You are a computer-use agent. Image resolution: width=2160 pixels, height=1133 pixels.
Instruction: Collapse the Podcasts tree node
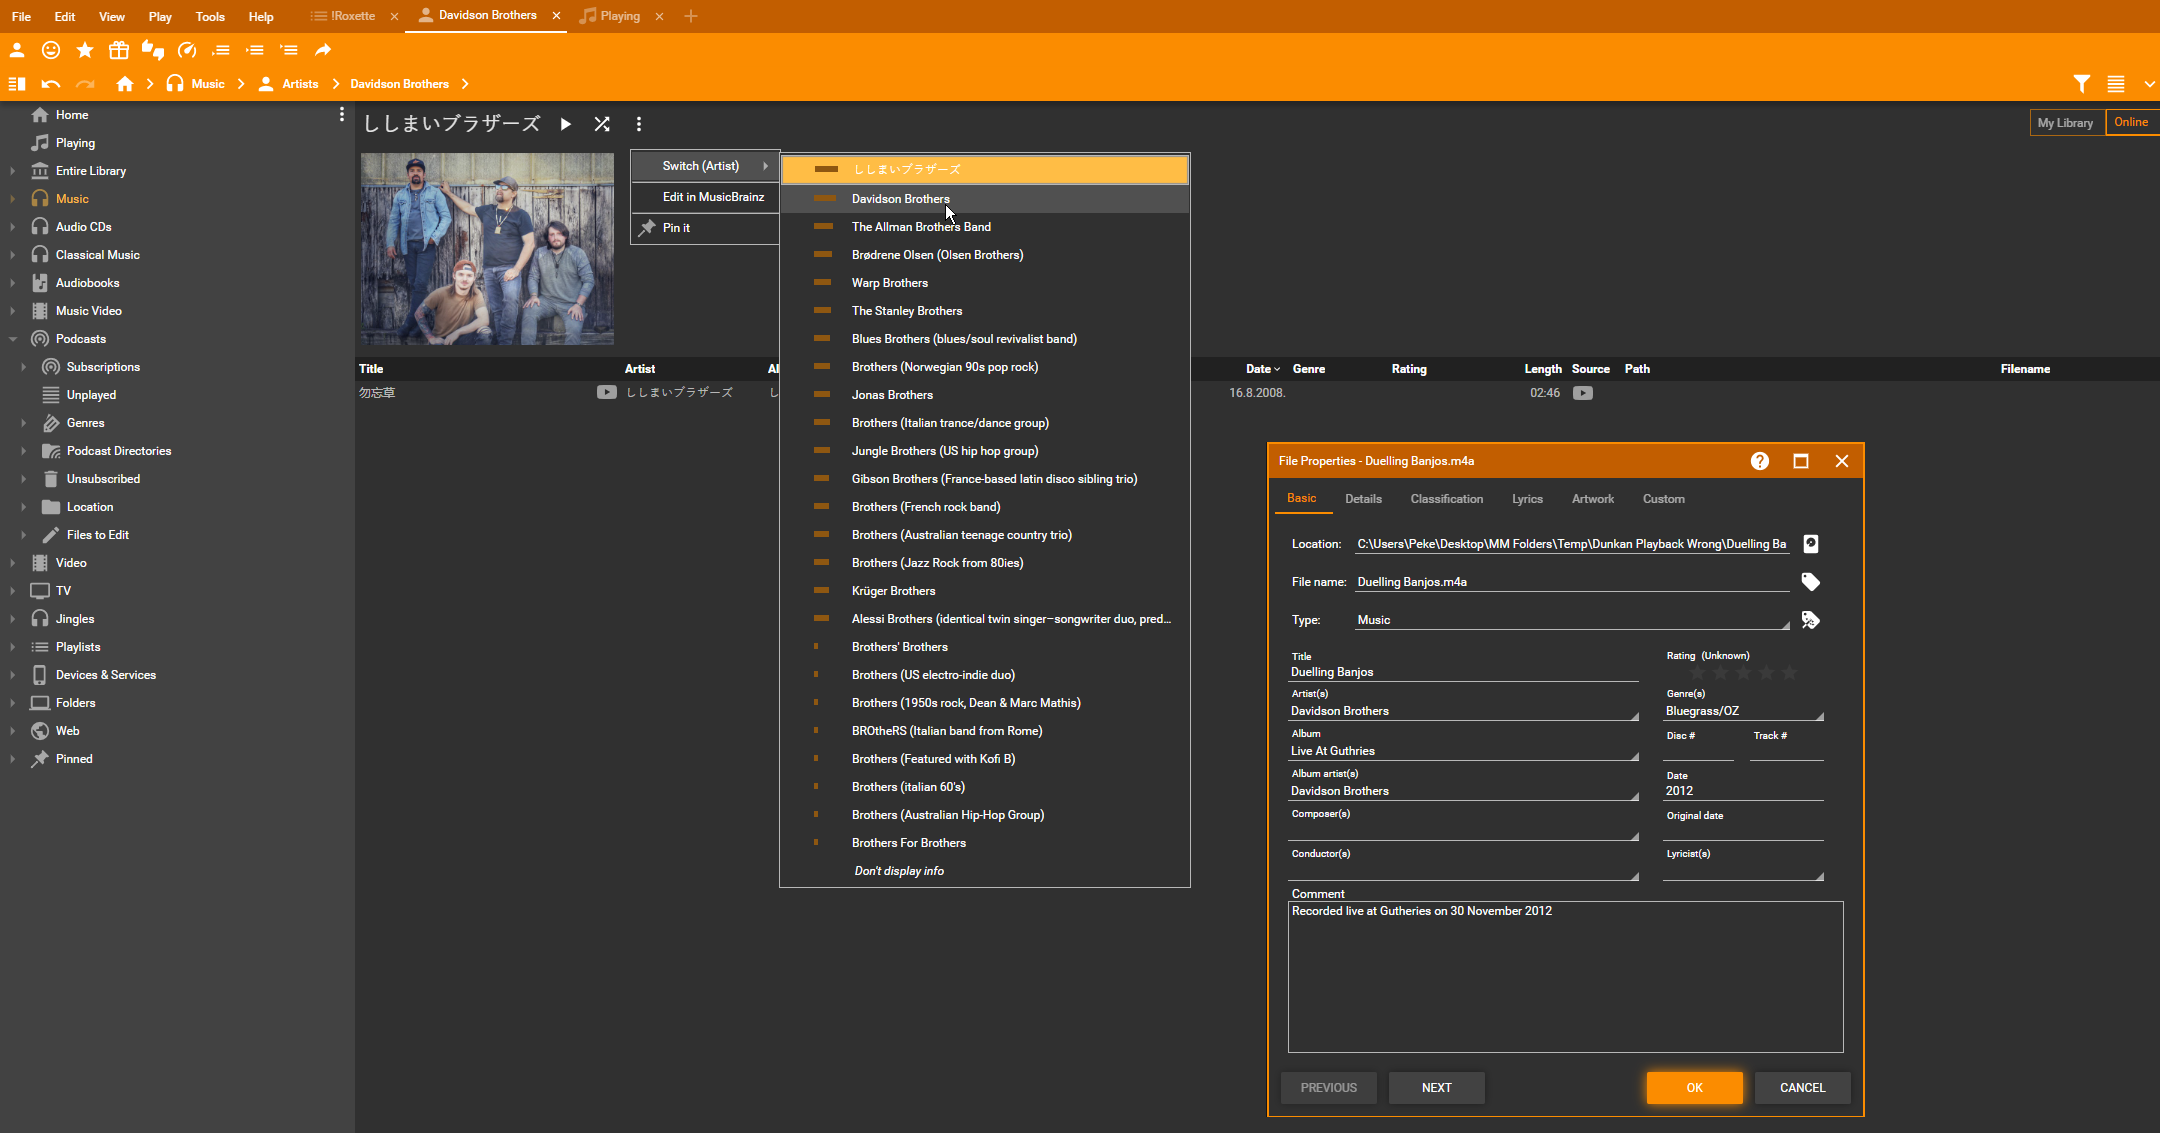click(x=12, y=339)
